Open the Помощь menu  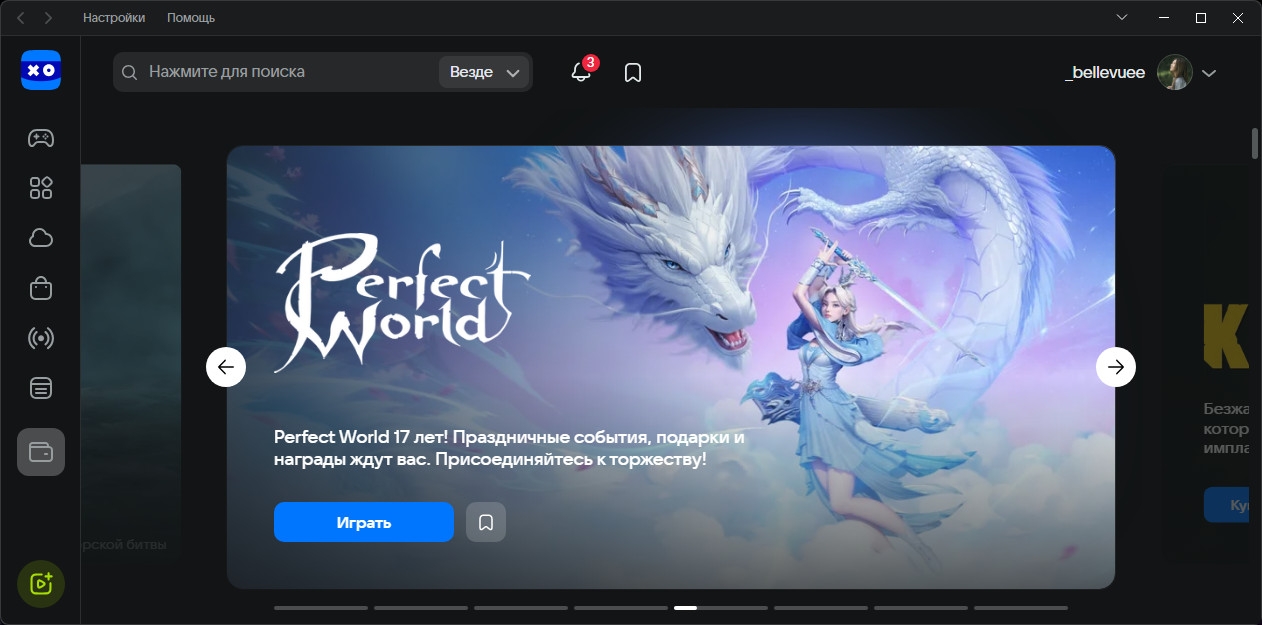click(x=191, y=18)
